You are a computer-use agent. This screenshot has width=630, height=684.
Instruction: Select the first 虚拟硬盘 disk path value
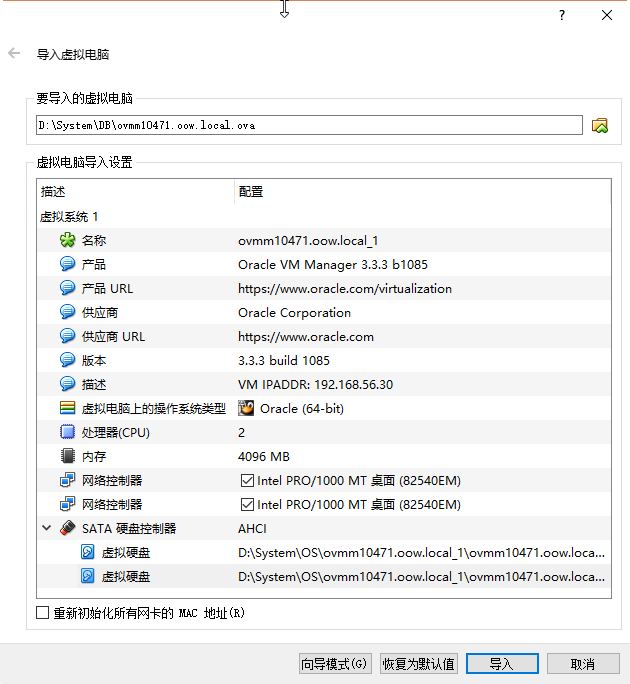[421, 552]
